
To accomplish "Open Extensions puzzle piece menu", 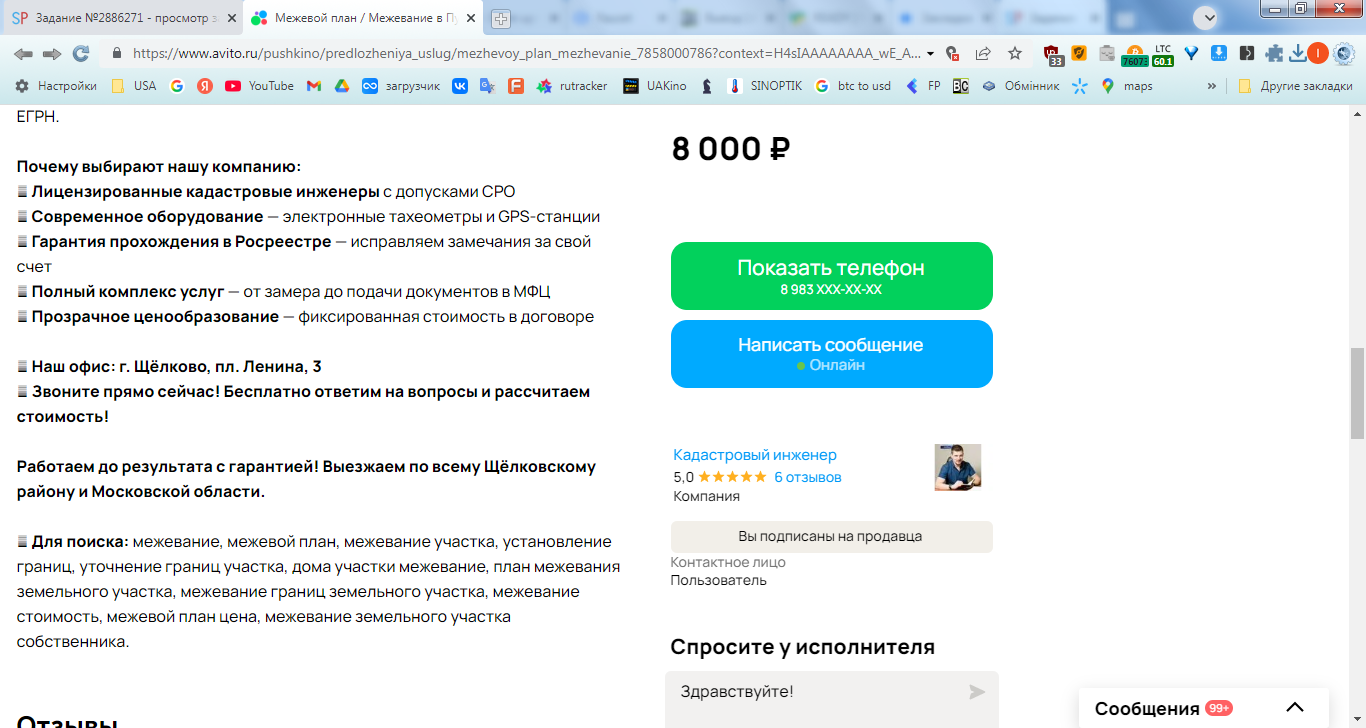I will click(x=1274, y=53).
